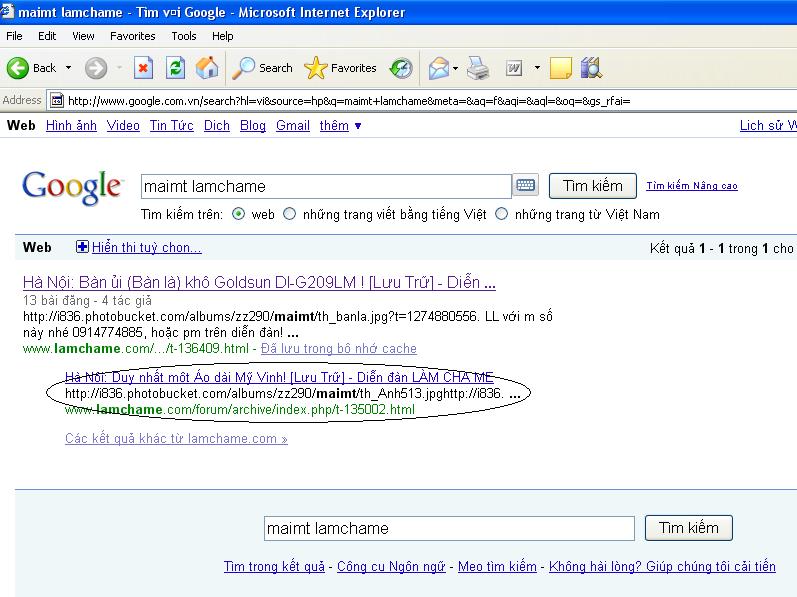Image resolution: width=797 pixels, height=597 pixels.
Task: Click the Blog link
Action: click(x=253, y=125)
